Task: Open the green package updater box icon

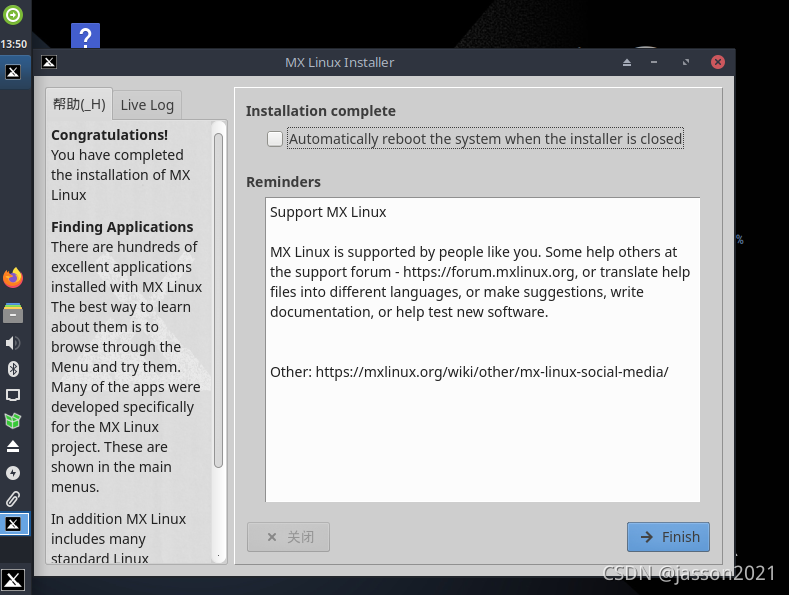Action: pos(13,421)
